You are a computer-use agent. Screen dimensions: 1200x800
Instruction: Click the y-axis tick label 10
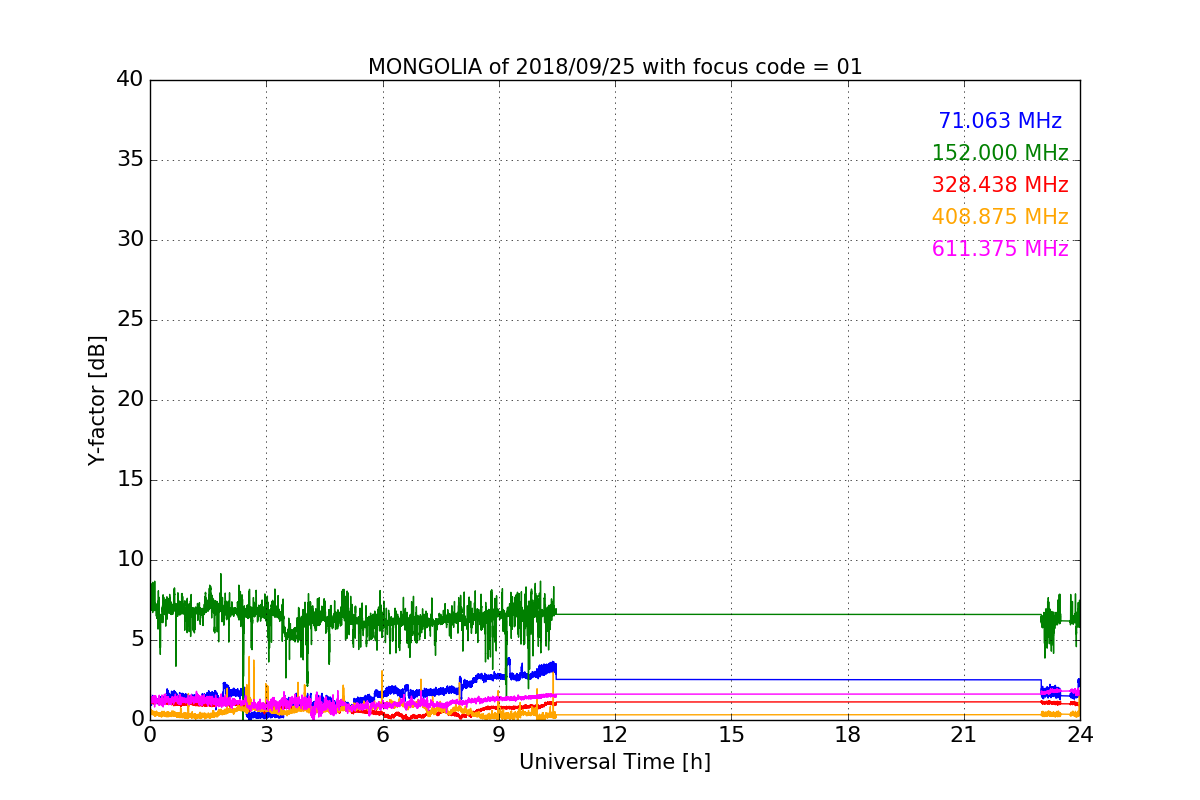click(129, 560)
